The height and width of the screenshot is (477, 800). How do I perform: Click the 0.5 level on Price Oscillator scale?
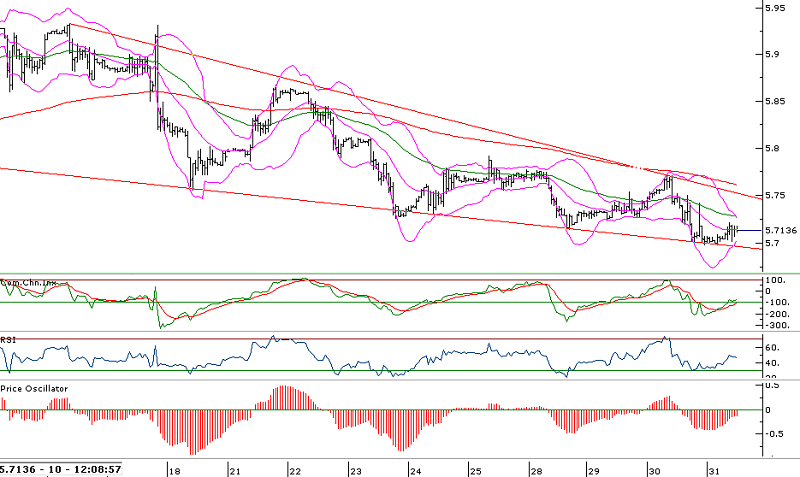click(x=772, y=386)
